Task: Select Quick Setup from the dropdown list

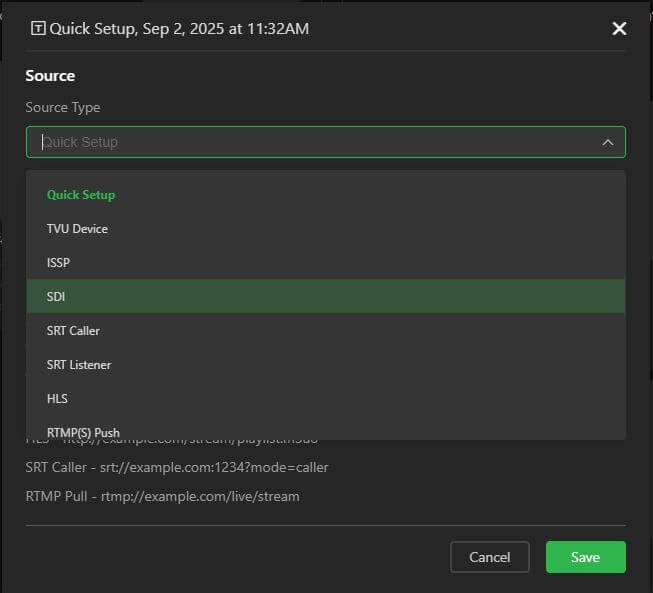Action: (81, 195)
